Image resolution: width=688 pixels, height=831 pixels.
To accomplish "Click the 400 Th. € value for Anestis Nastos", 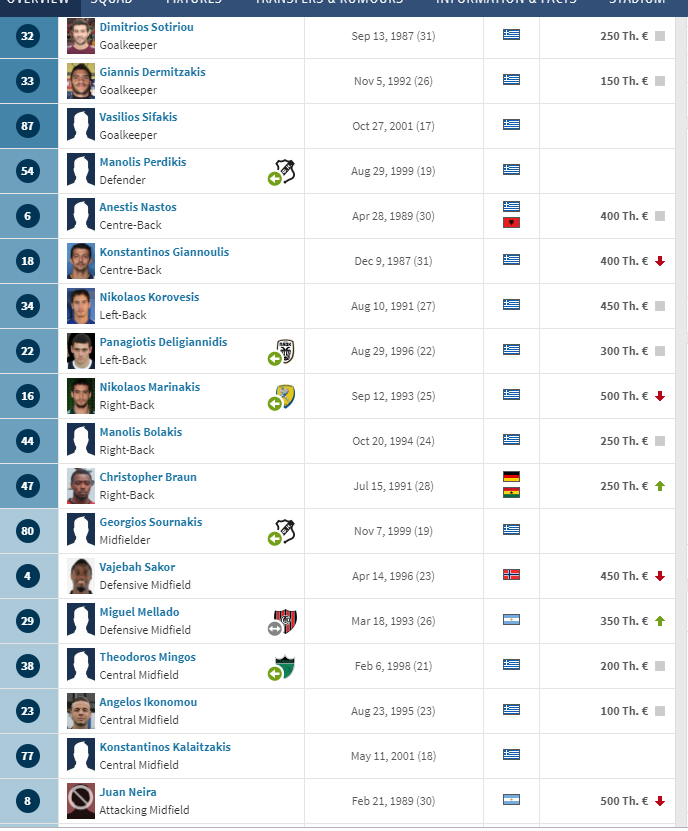I will 624,216.
